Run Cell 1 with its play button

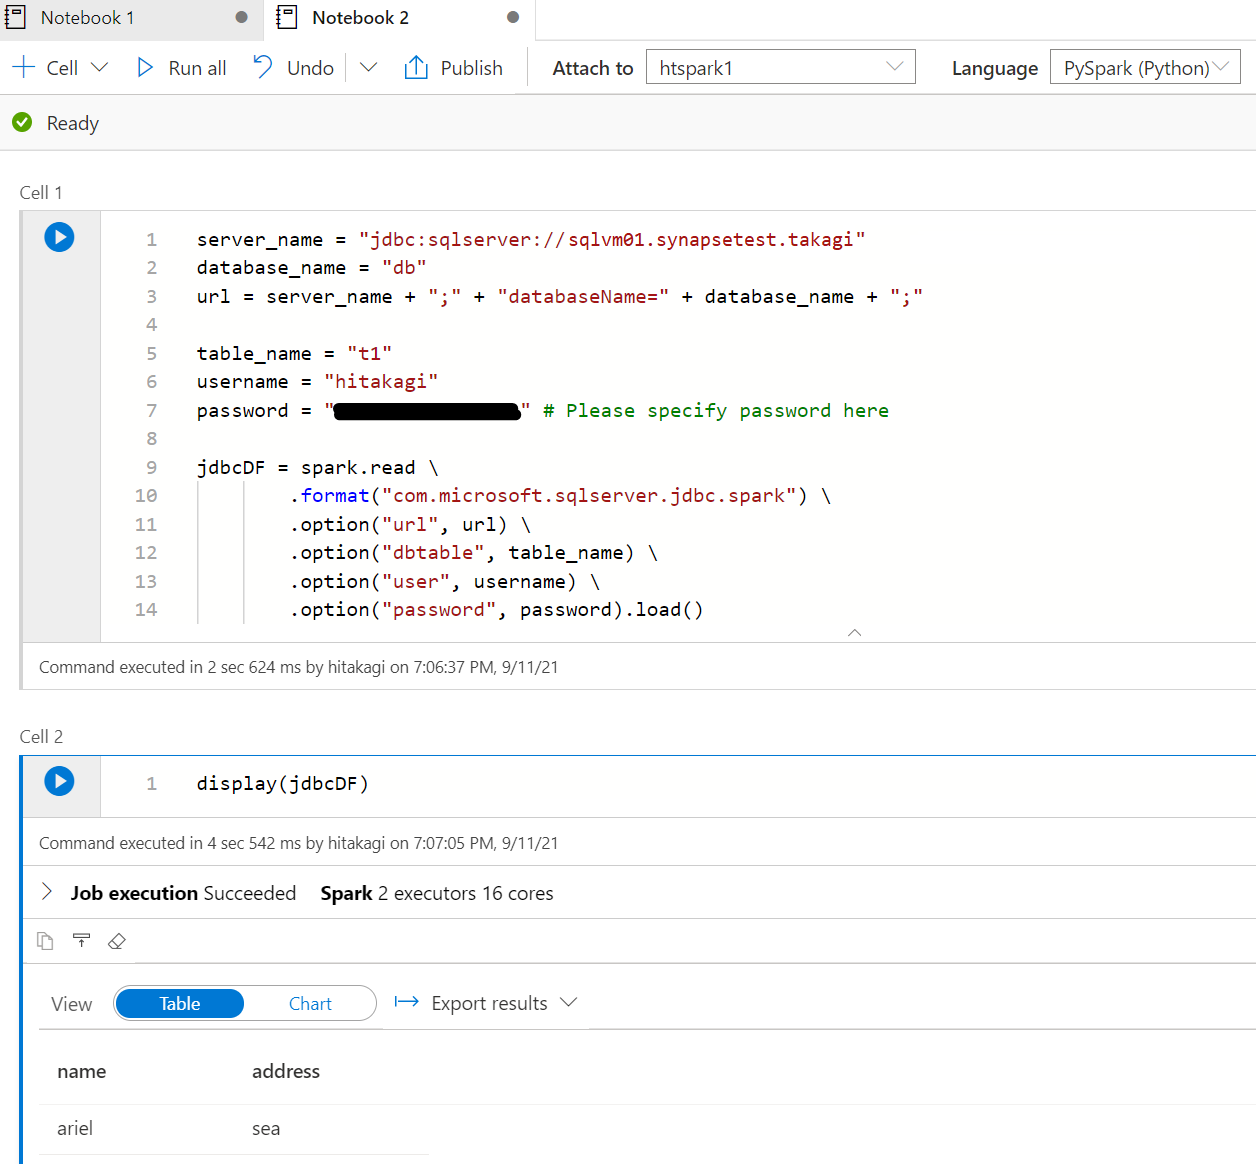point(59,237)
